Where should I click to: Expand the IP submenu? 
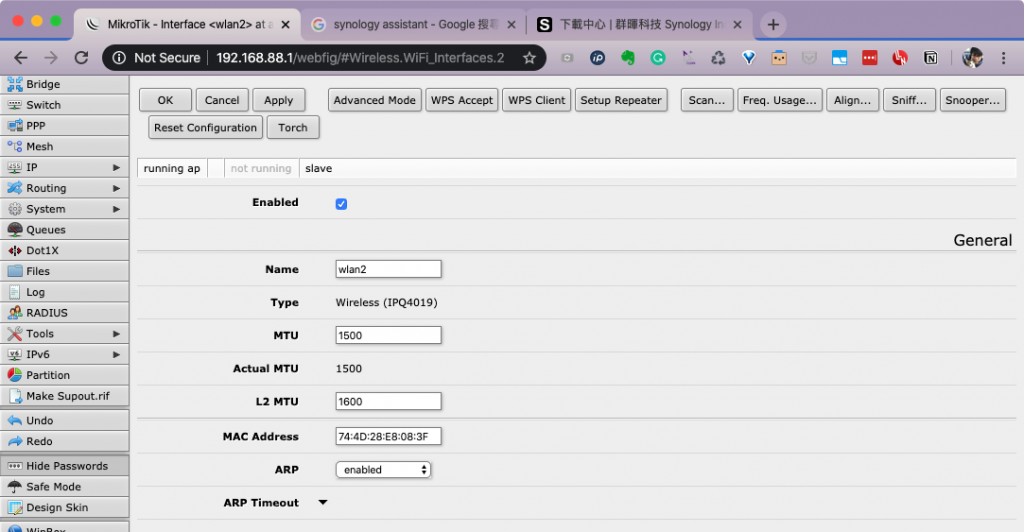click(x=116, y=167)
